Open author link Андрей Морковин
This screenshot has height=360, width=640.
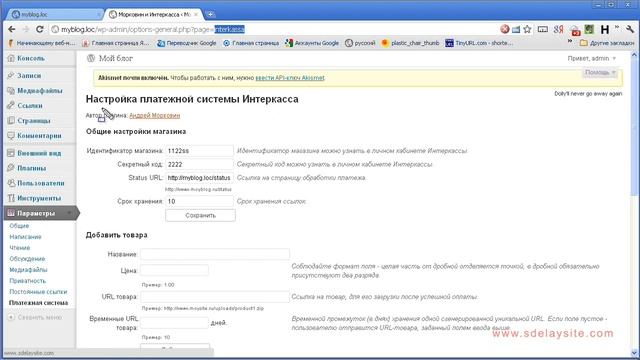154,116
